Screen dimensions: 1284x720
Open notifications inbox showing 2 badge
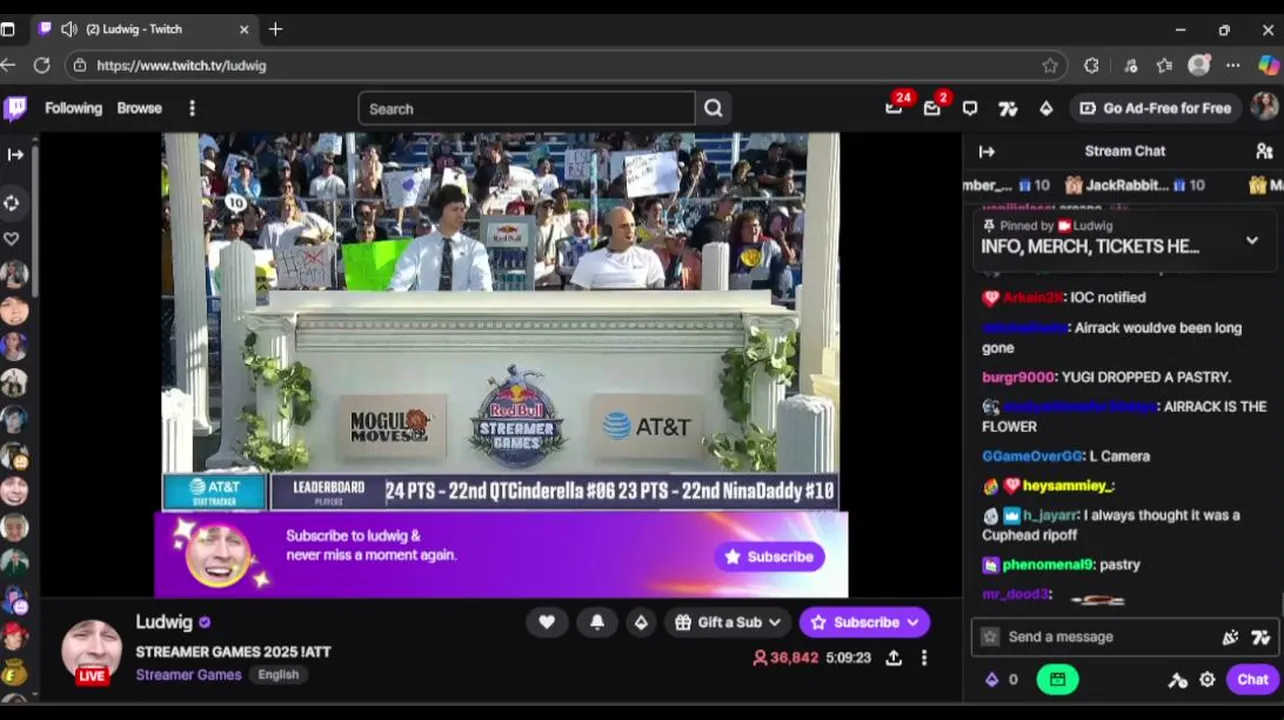coord(932,108)
